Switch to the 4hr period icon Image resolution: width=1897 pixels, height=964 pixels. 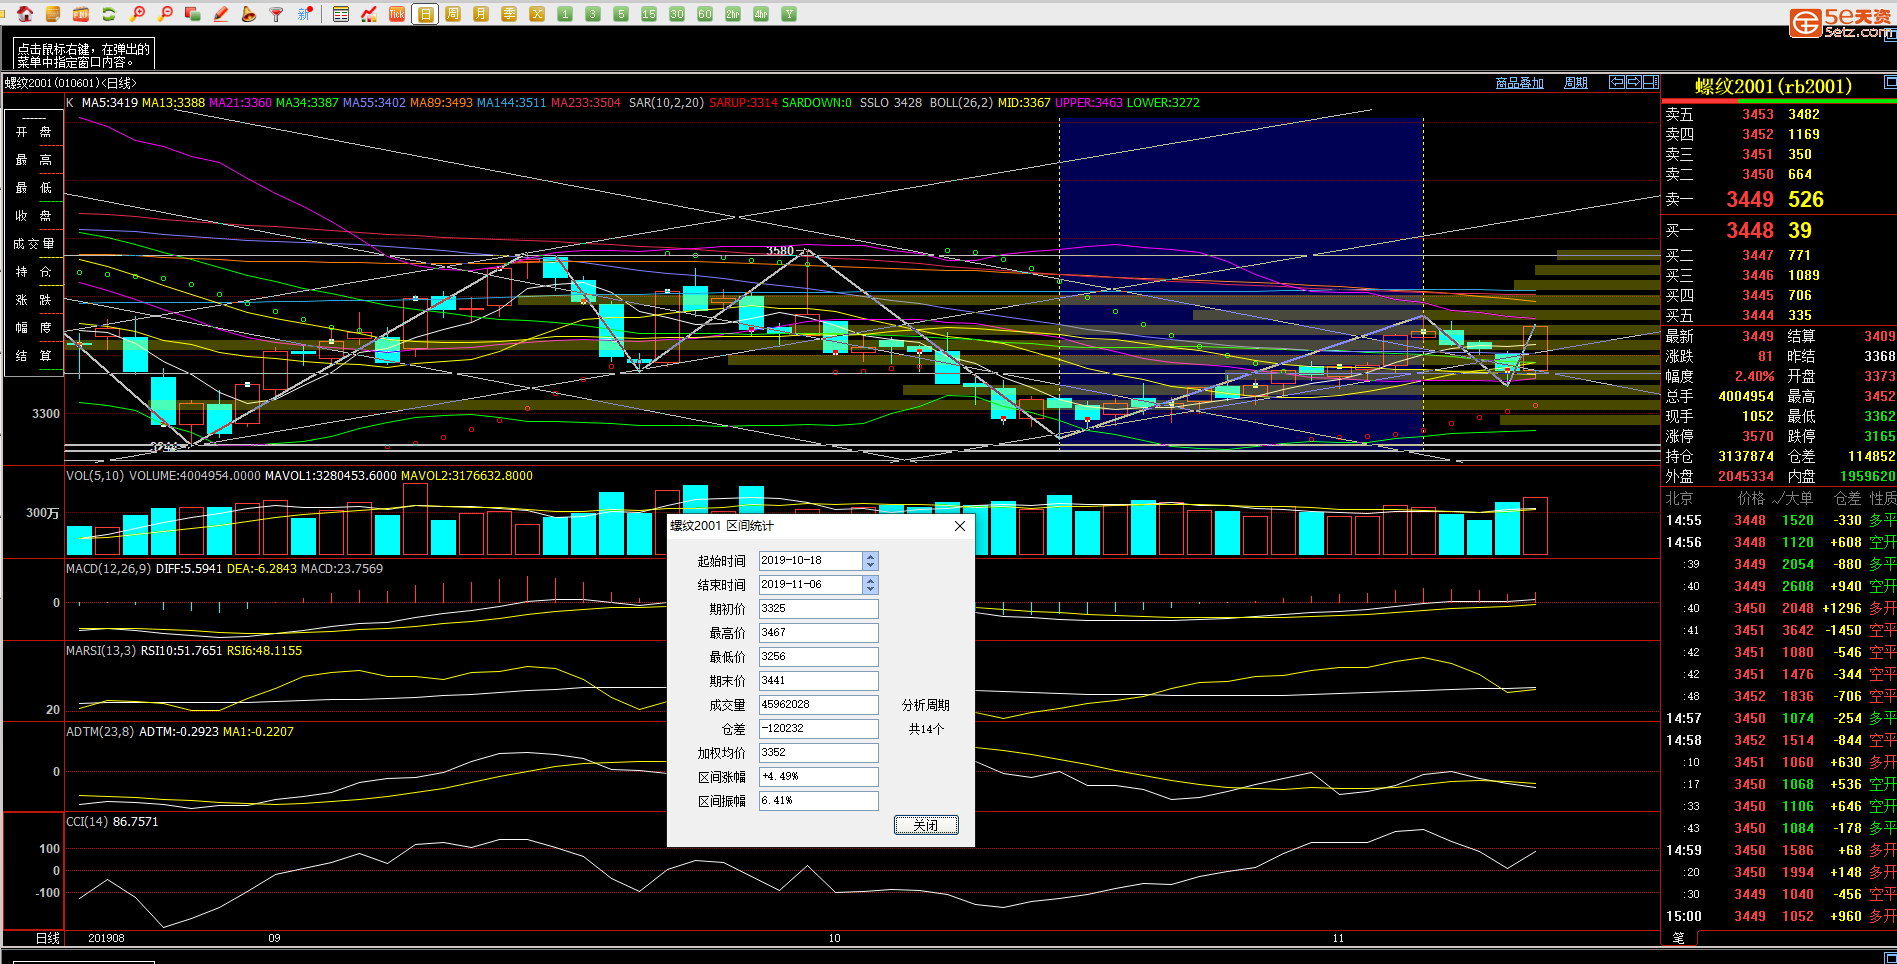[761, 14]
